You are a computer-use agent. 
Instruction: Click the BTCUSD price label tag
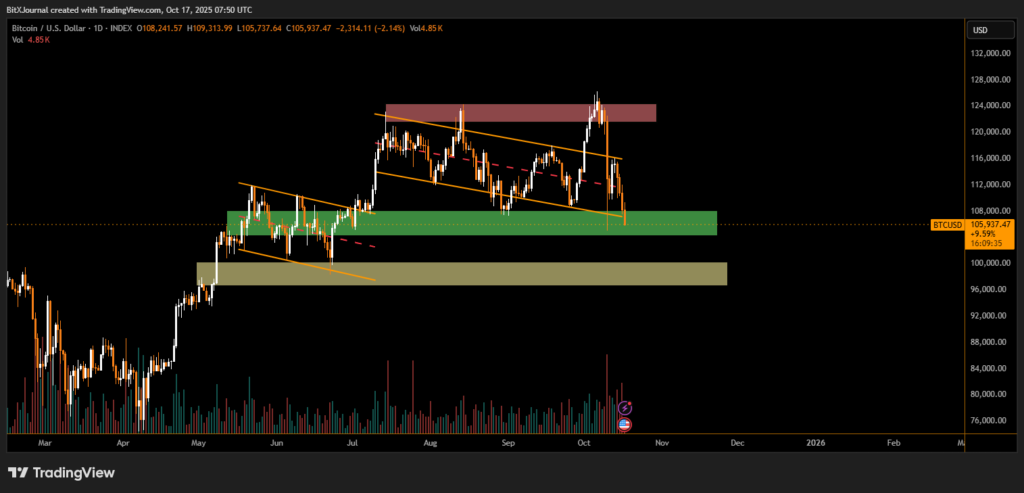947,225
